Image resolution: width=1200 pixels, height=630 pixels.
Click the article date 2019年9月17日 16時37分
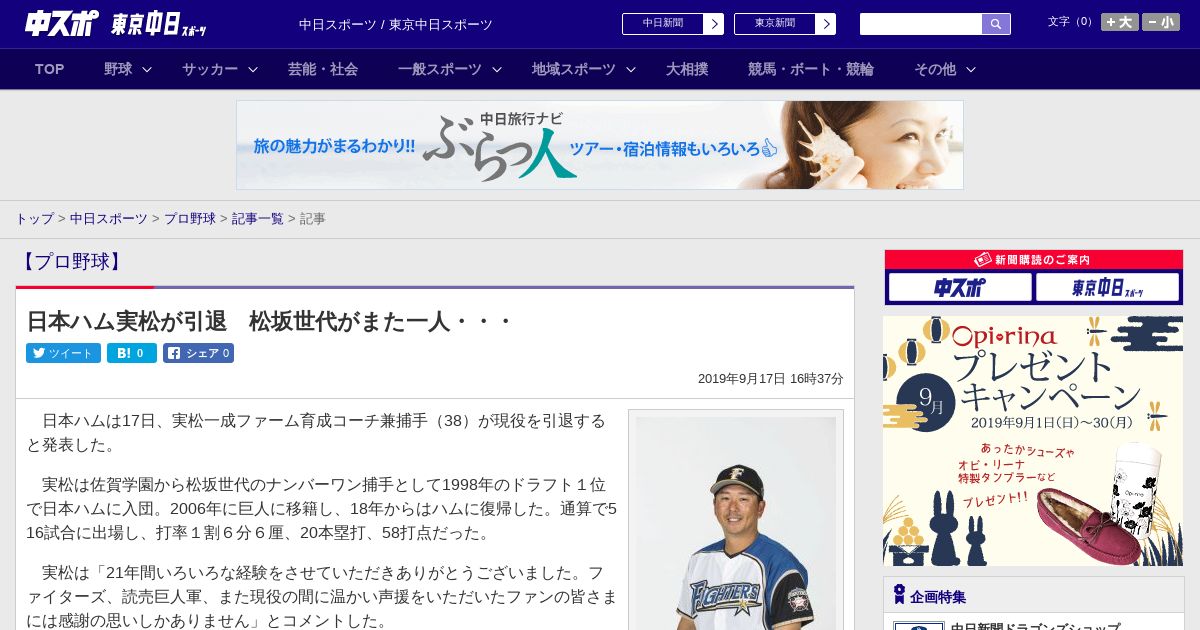(x=770, y=379)
